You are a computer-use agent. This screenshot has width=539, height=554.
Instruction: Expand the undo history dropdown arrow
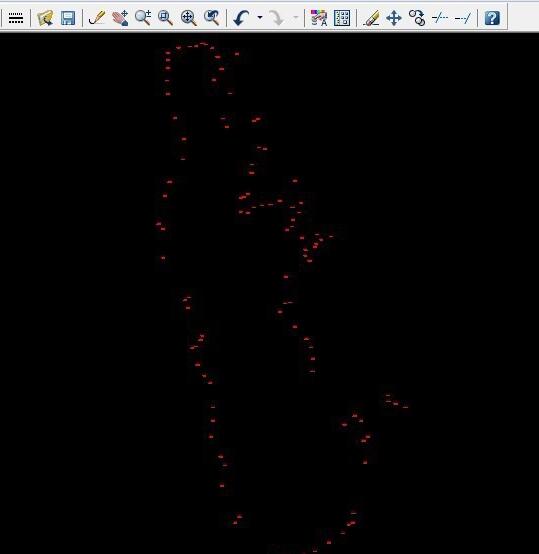pyautogui.click(x=260, y=17)
